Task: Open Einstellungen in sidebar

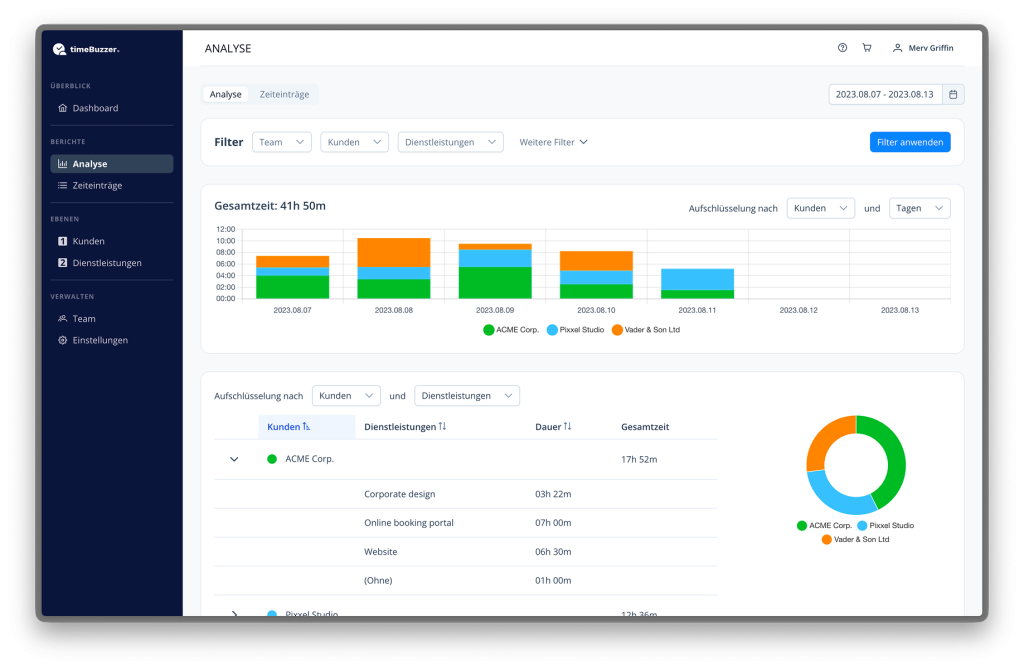Action: tap(112, 340)
